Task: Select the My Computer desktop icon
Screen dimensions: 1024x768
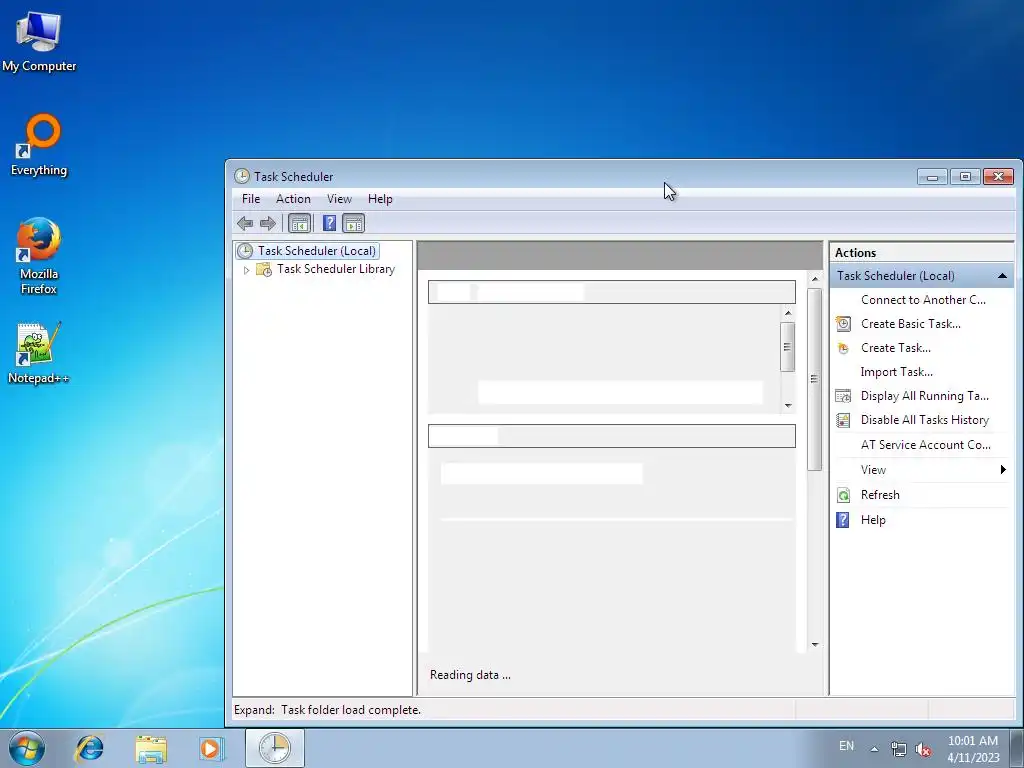Action: coord(39,42)
